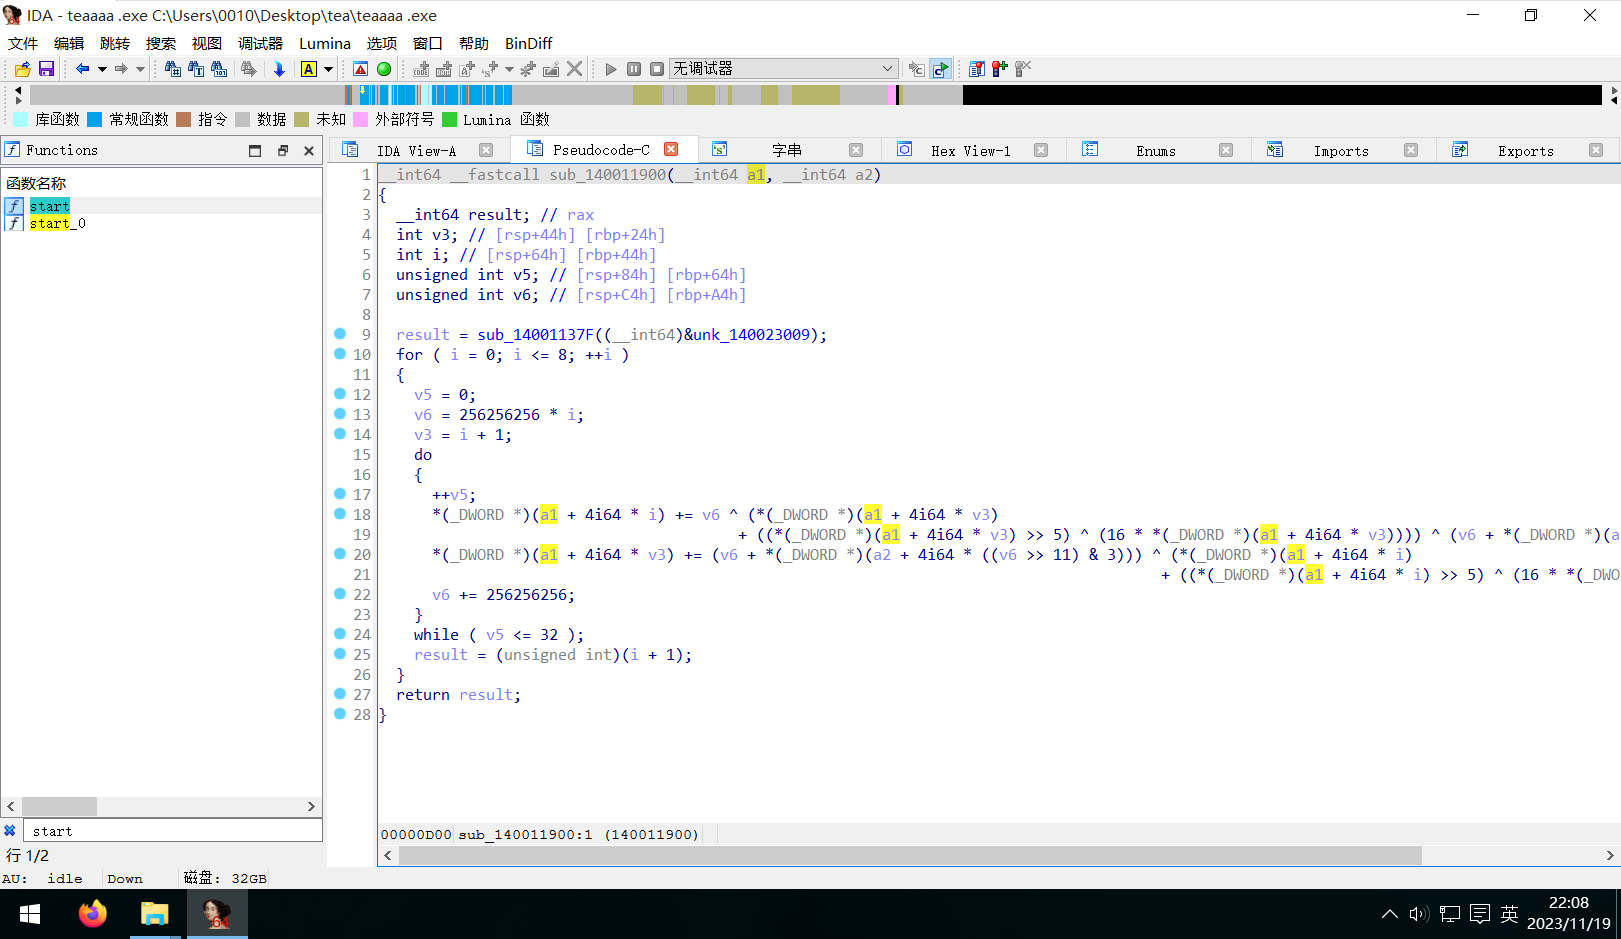Open the 视图 menu

click(207, 43)
